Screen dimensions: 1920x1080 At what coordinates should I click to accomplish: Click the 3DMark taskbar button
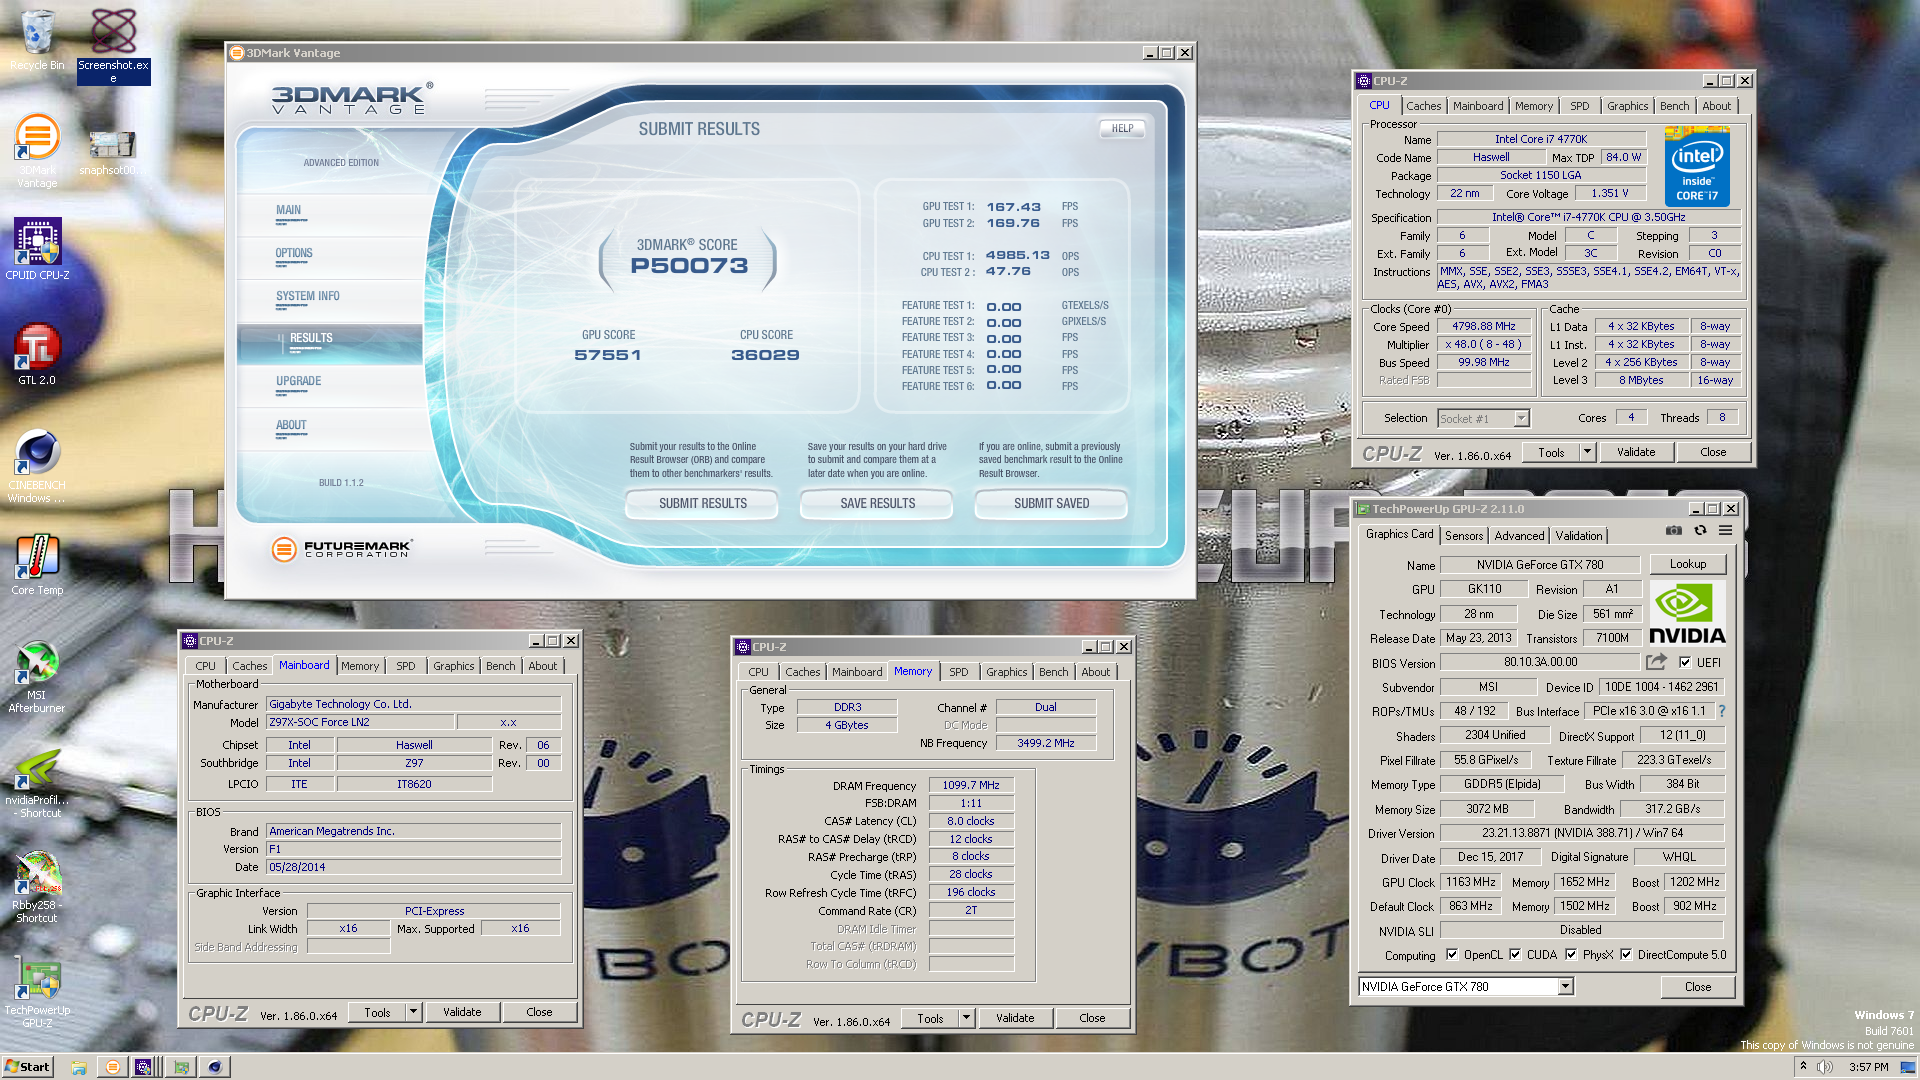click(113, 1067)
